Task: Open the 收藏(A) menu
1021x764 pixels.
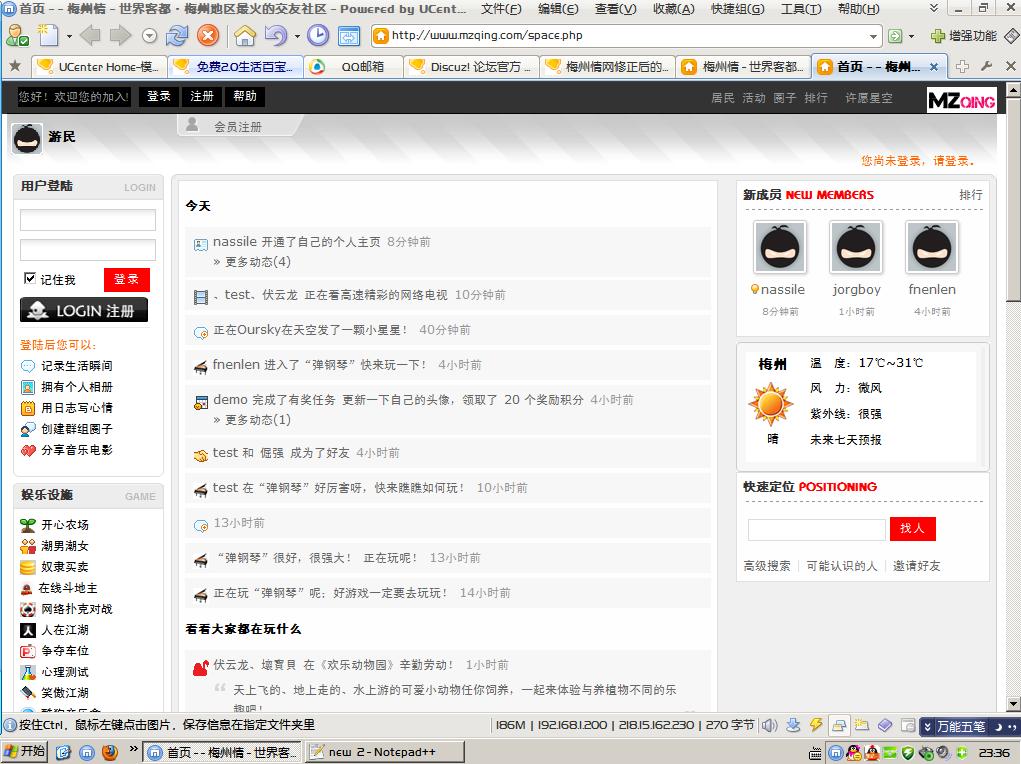Action: tap(674, 9)
